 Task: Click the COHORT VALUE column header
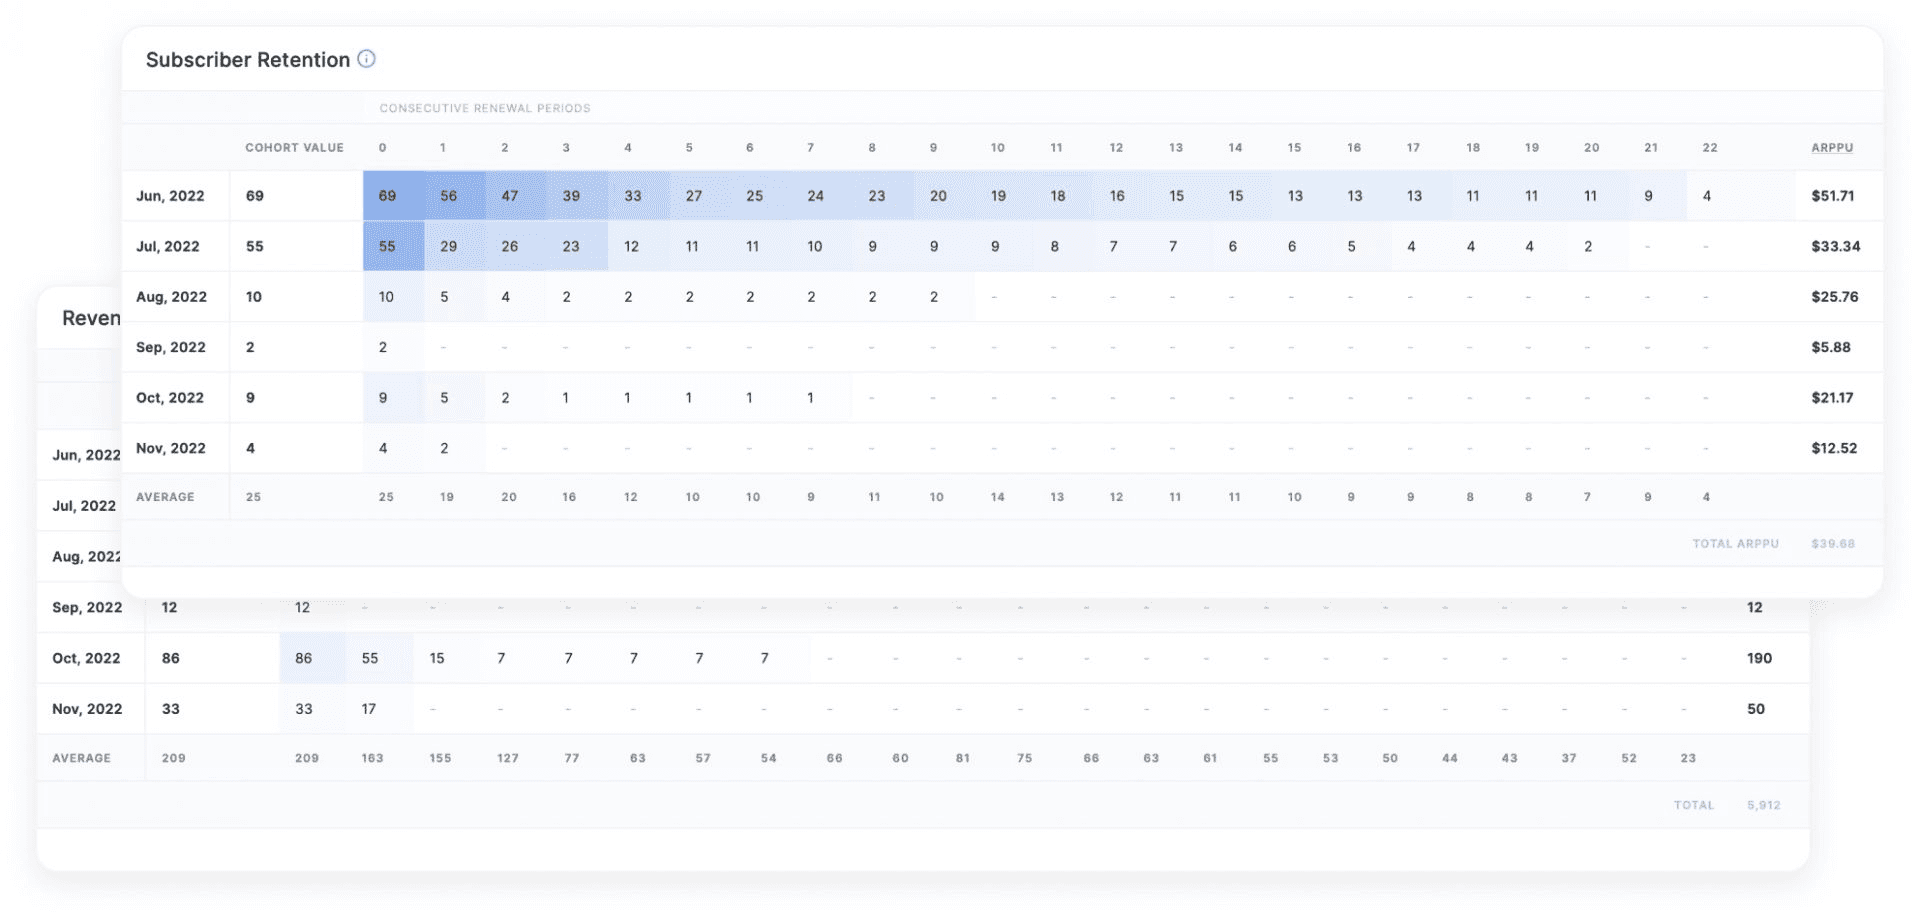tap(294, 148)
